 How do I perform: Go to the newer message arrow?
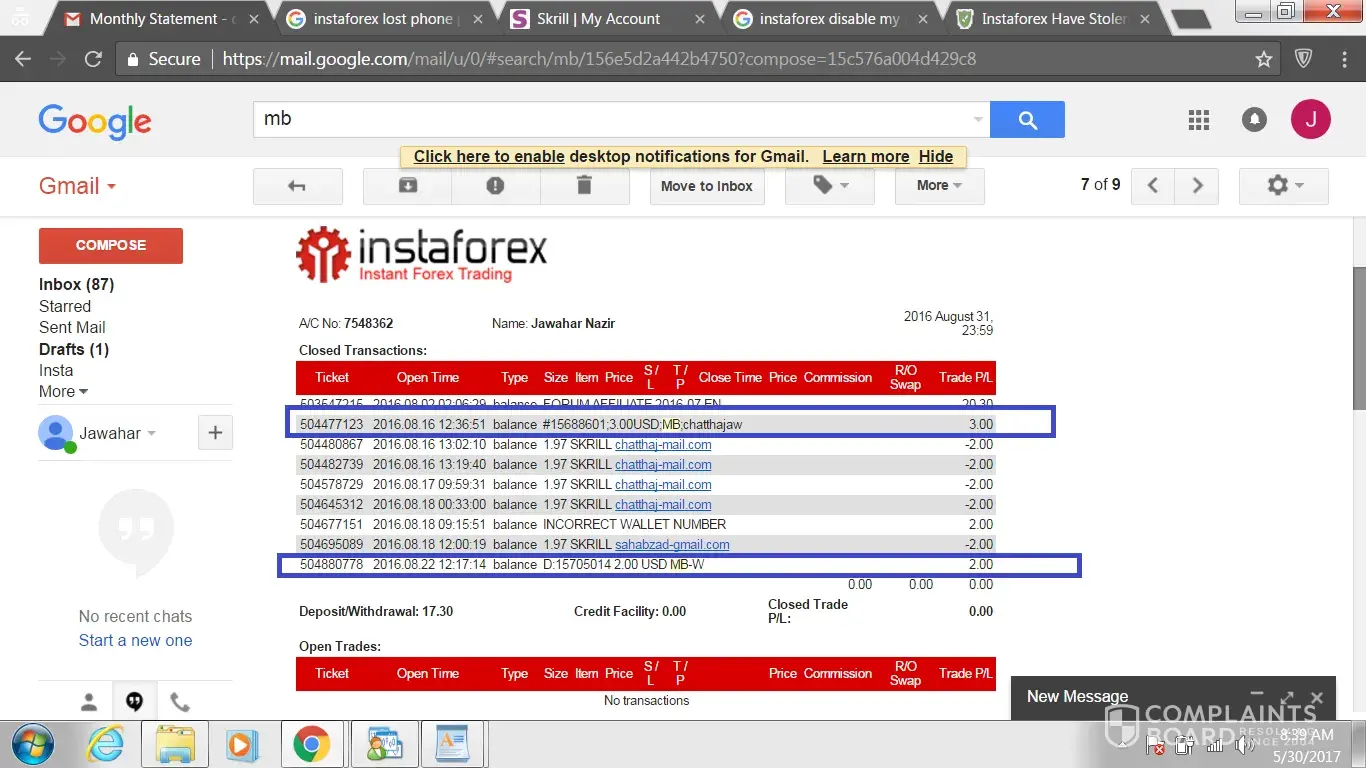(x=1153, y=186)
